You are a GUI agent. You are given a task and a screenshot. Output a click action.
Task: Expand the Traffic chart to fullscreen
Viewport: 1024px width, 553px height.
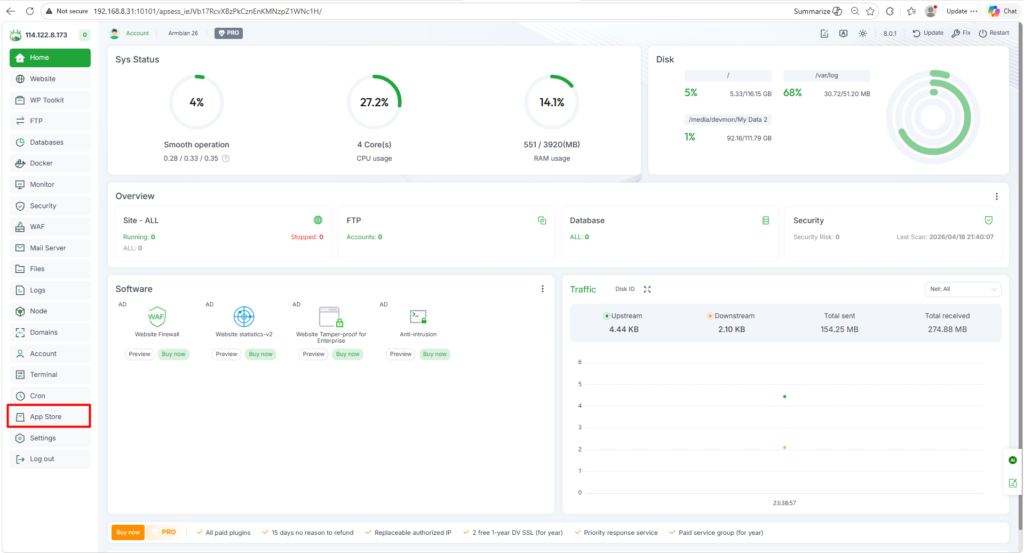click(x=647, y=289)
